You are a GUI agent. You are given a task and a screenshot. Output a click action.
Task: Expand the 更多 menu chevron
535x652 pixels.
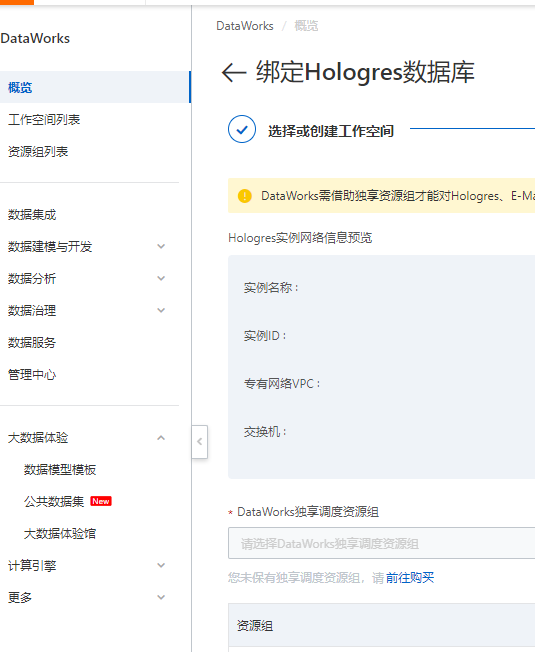[161, 598]
